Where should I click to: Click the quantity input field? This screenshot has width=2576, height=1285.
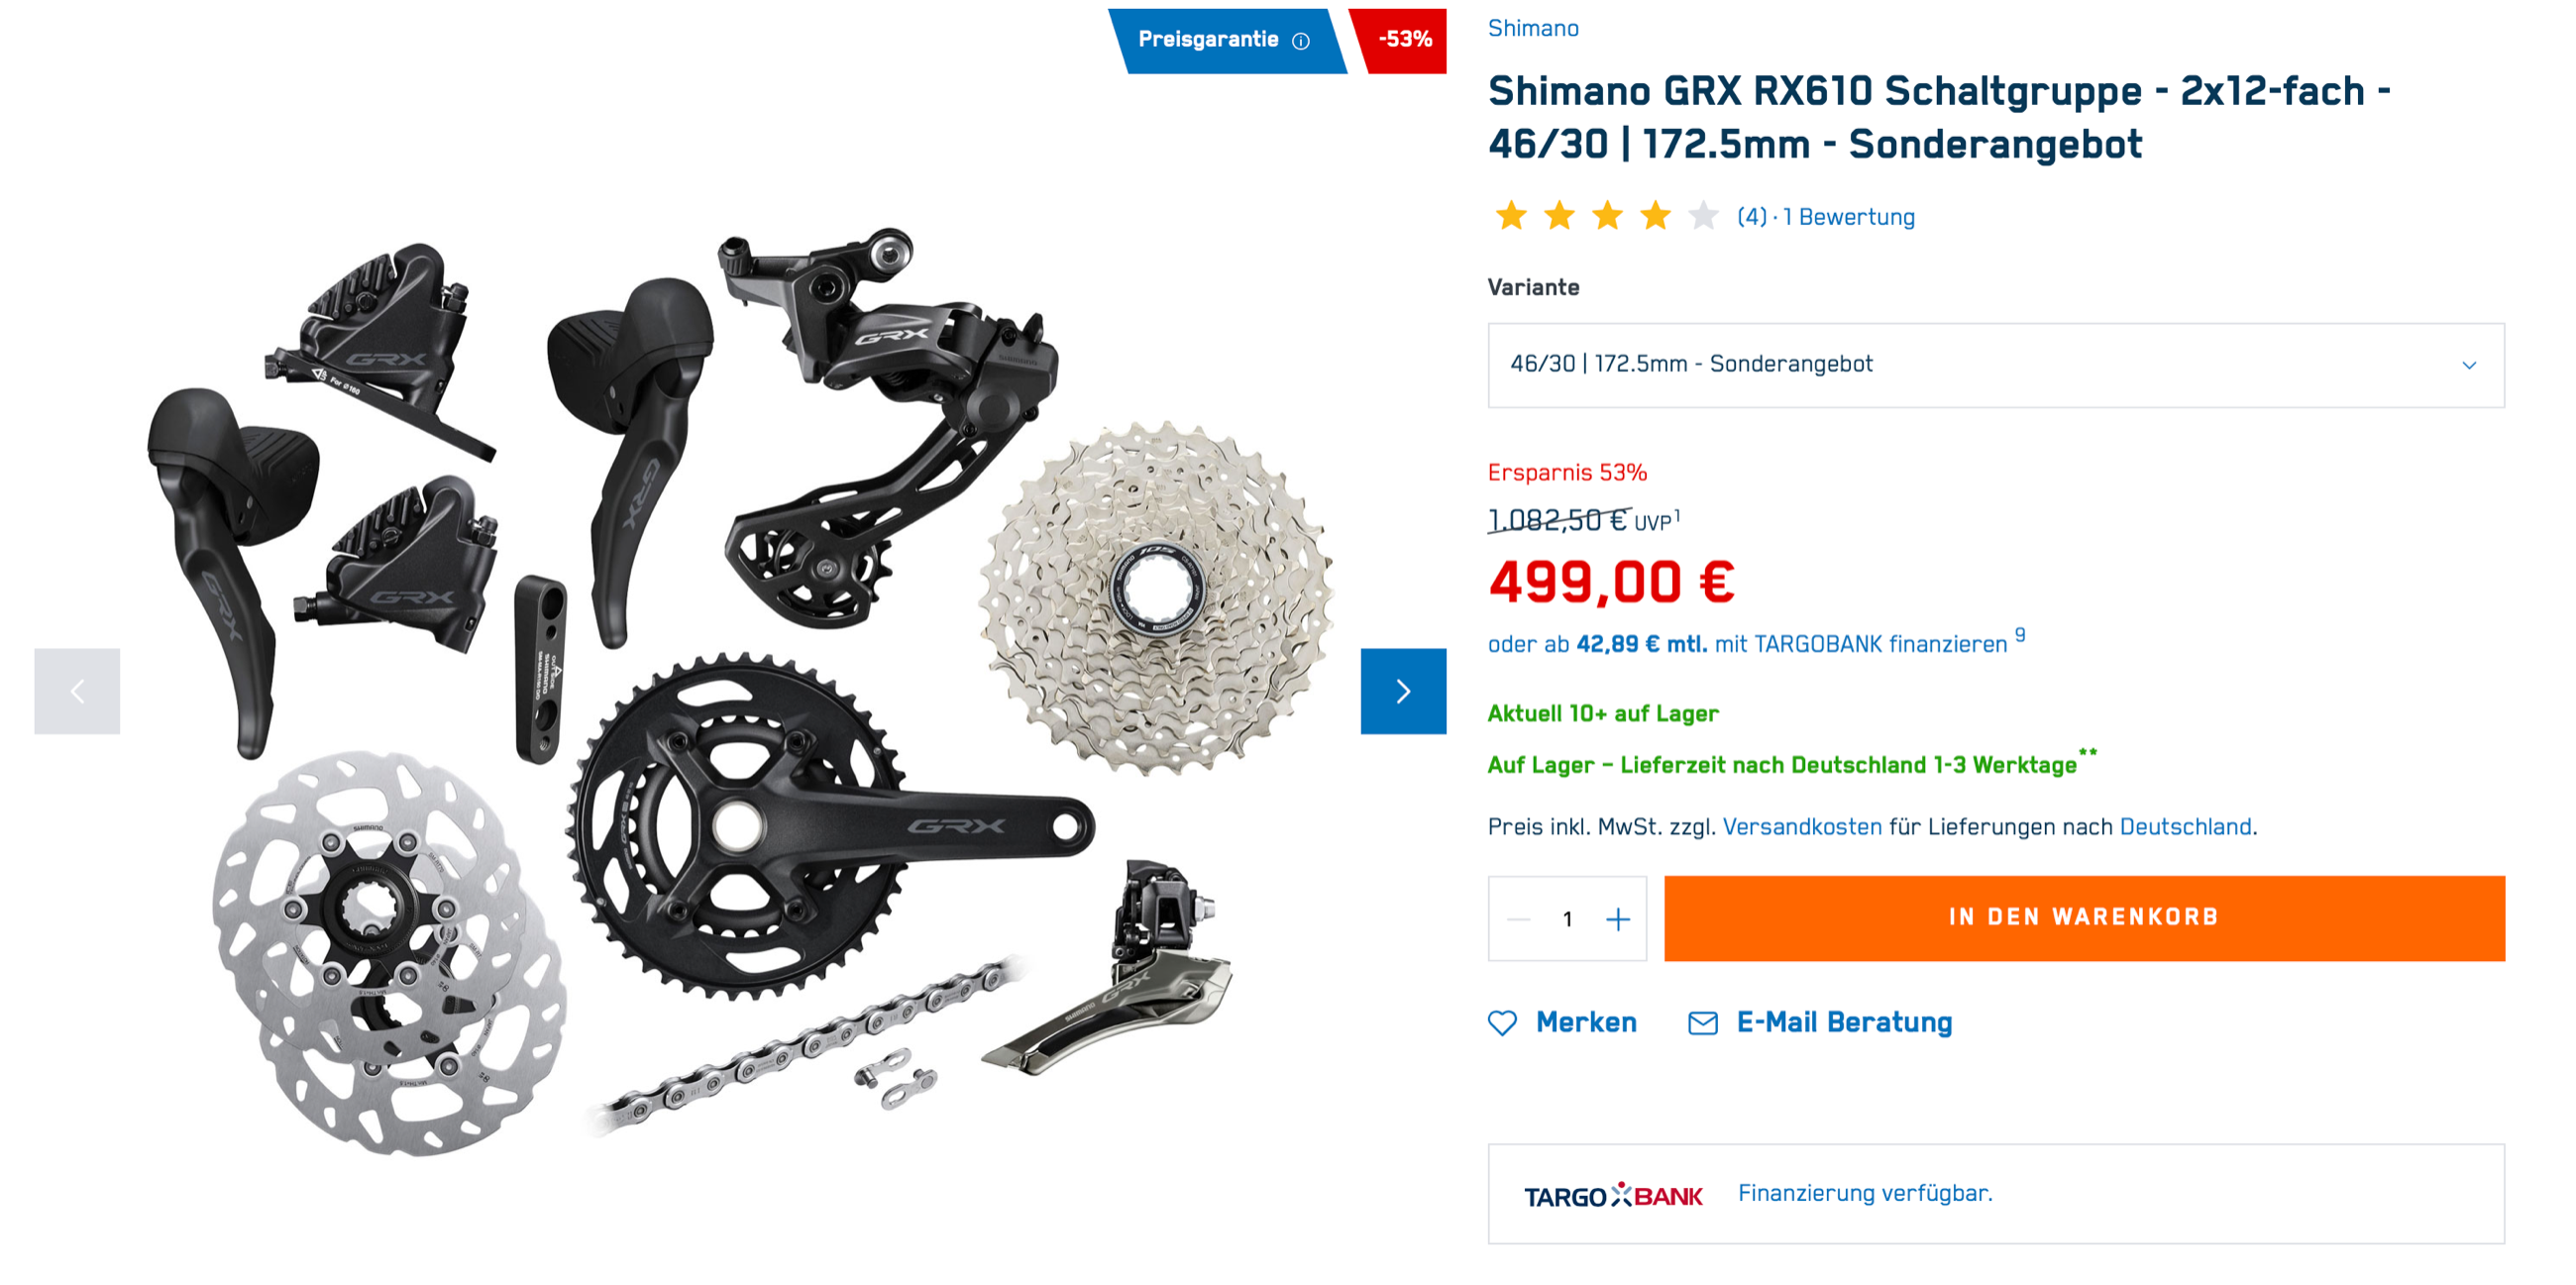1567,919
